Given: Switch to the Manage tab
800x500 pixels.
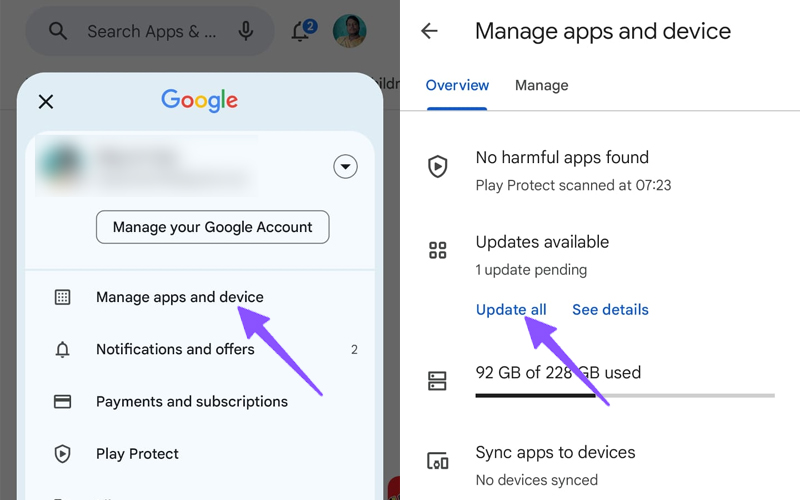Looking at the screenshot, I should click(541, 85).
